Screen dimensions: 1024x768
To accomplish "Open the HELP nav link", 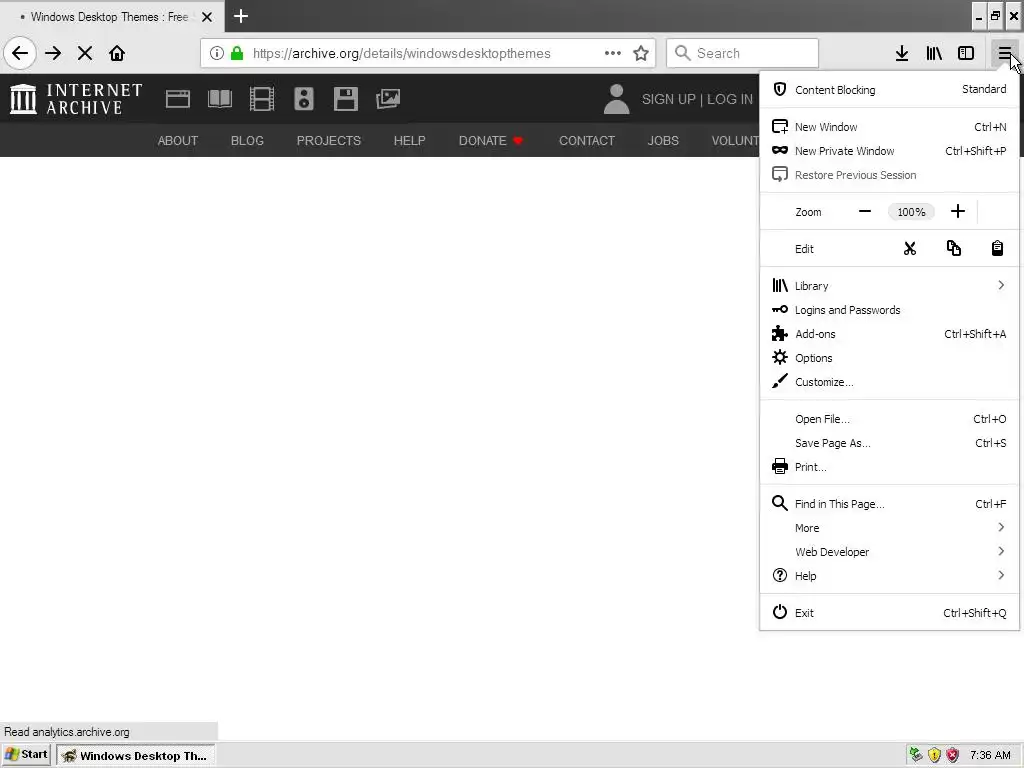I will click(x=409, y=140).
